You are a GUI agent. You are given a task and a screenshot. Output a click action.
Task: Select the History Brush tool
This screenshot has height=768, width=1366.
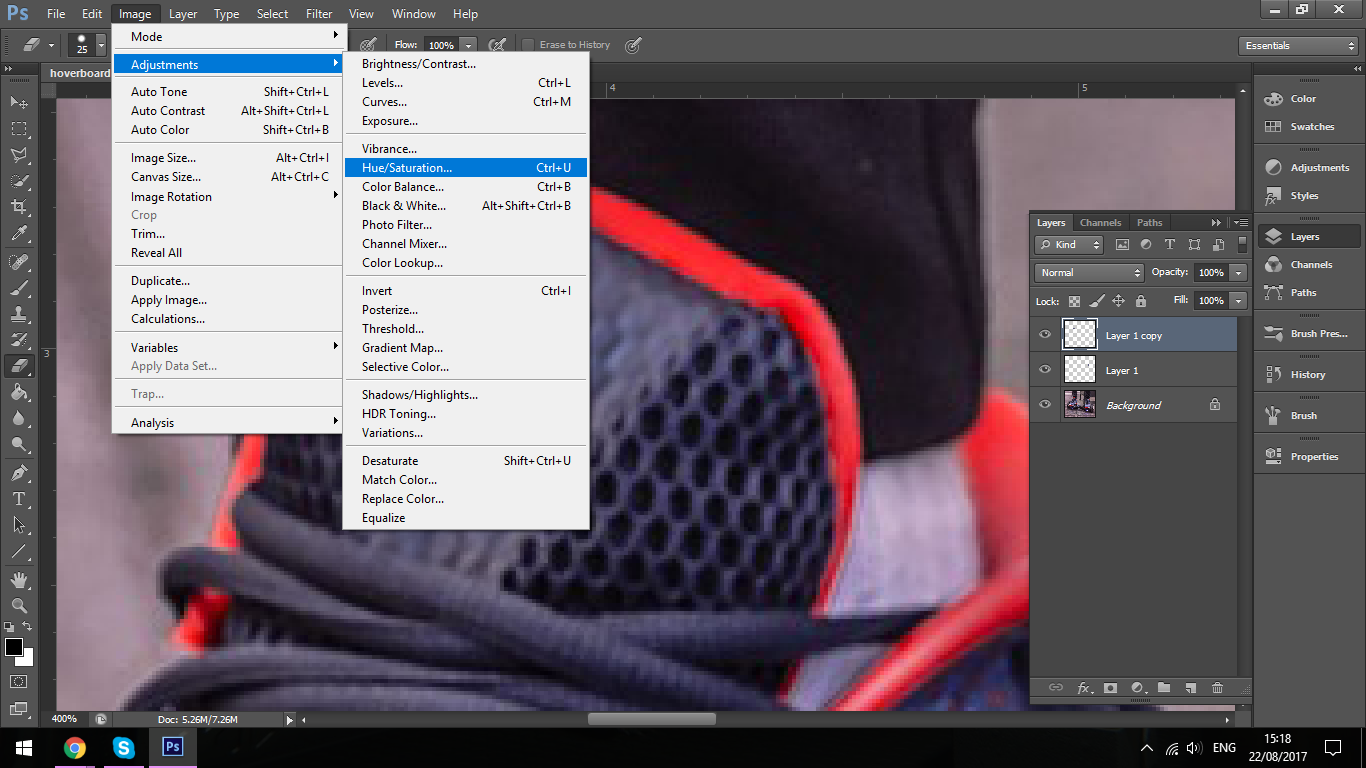tap(19, 340)
